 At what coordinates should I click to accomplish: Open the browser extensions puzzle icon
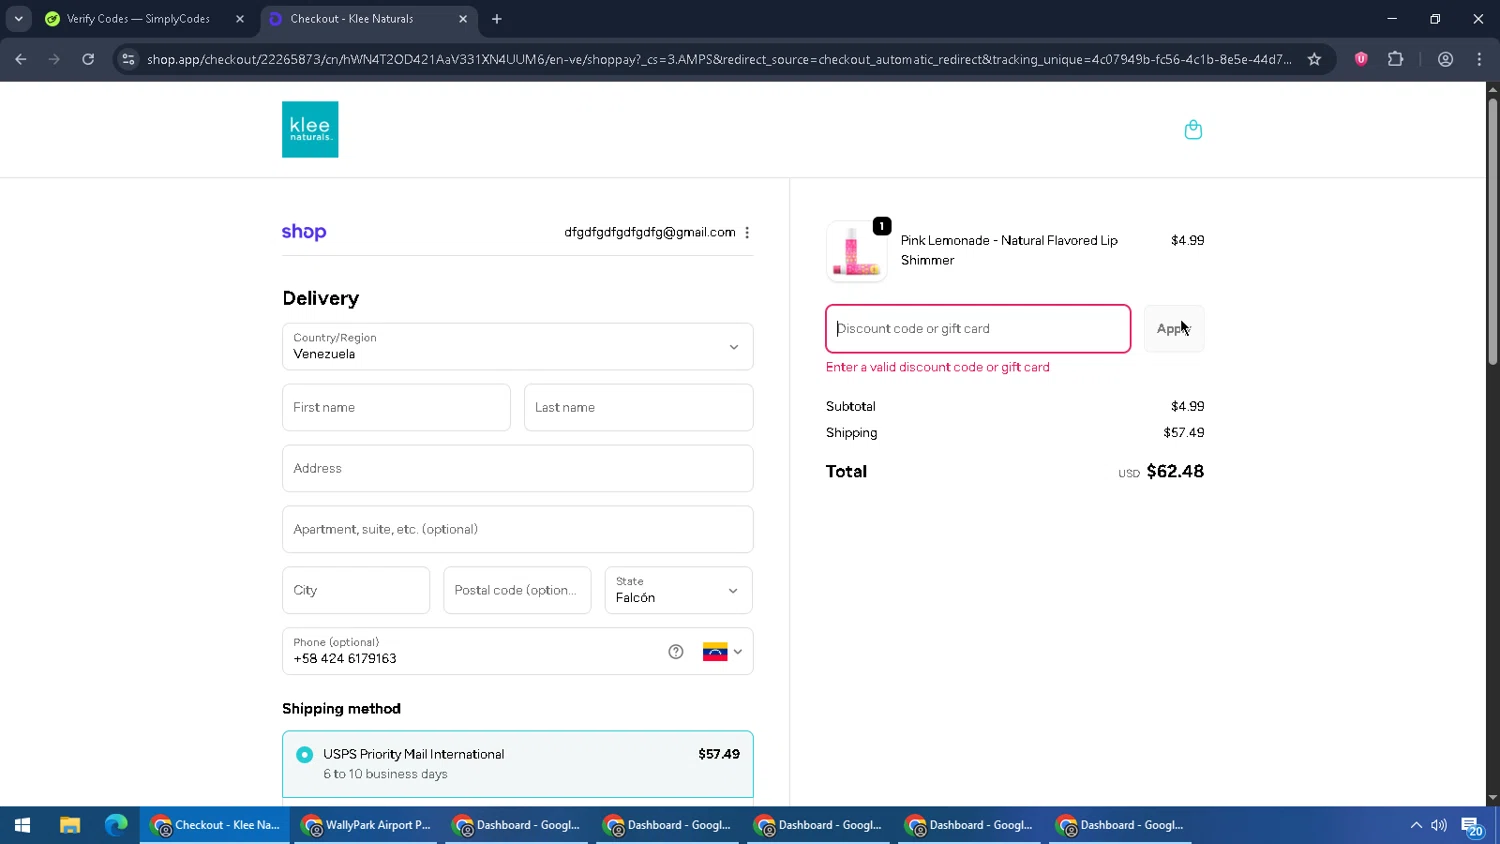(x=1396, y=59)
